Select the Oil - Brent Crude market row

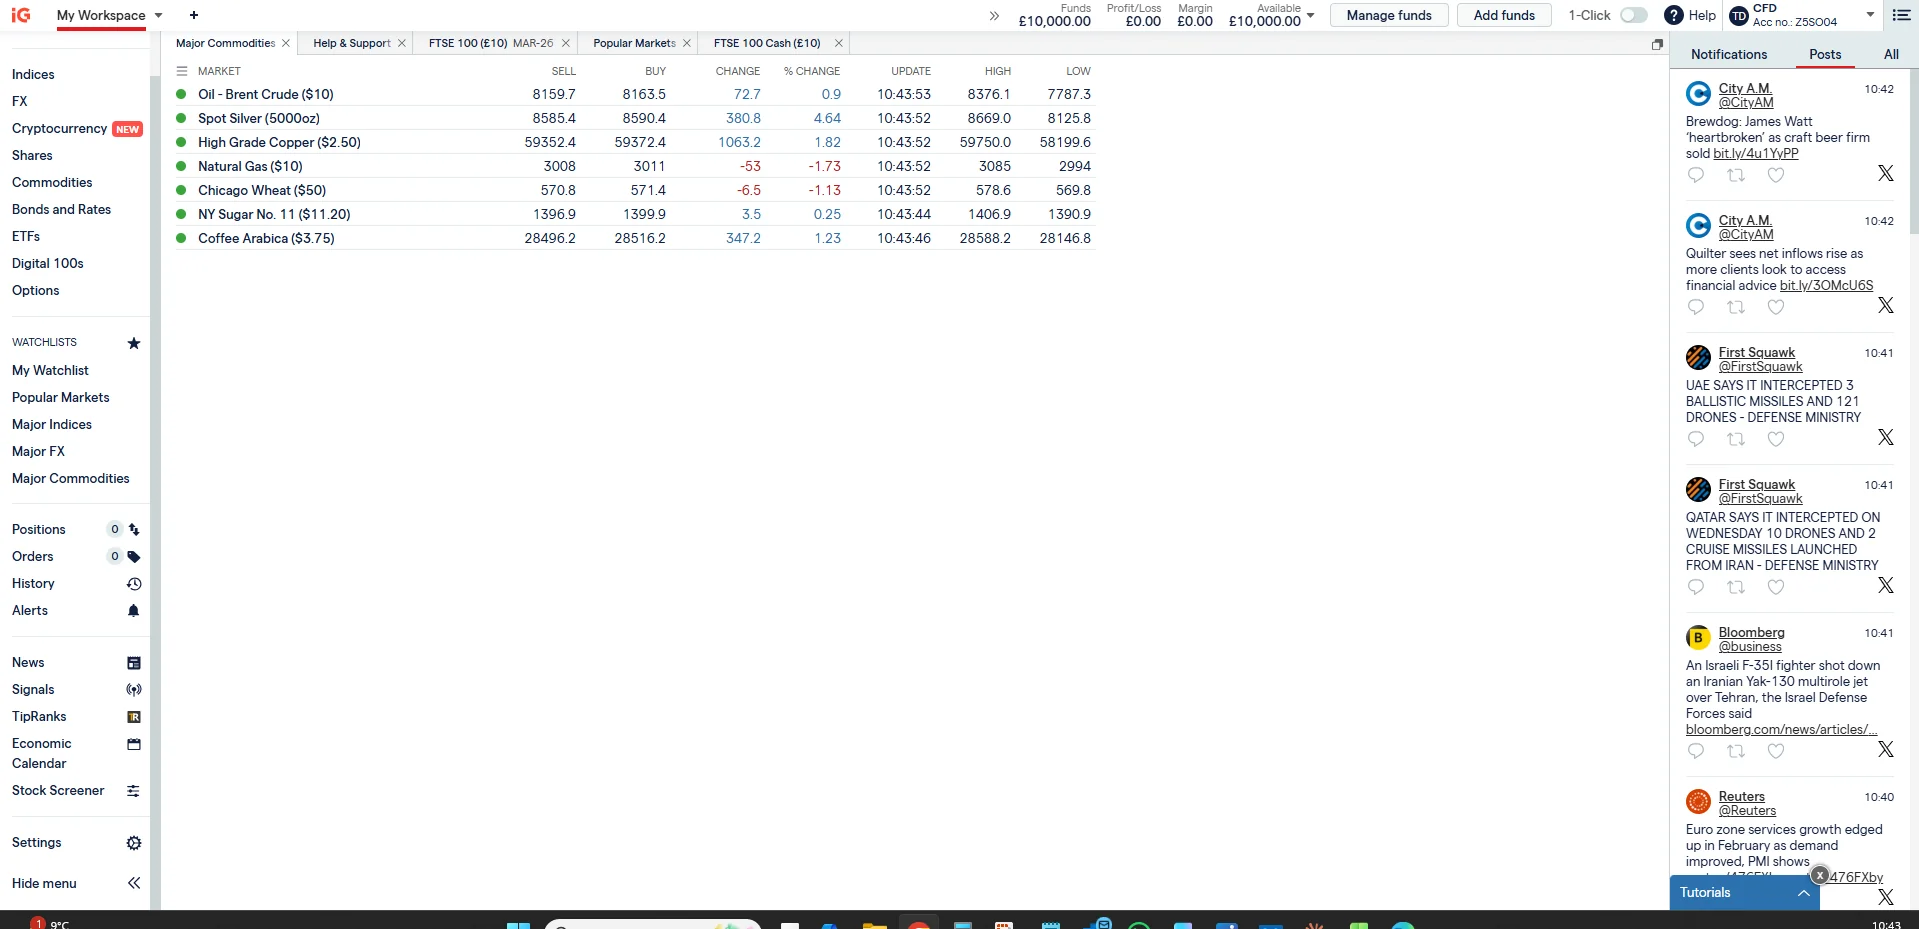(265, 94)
